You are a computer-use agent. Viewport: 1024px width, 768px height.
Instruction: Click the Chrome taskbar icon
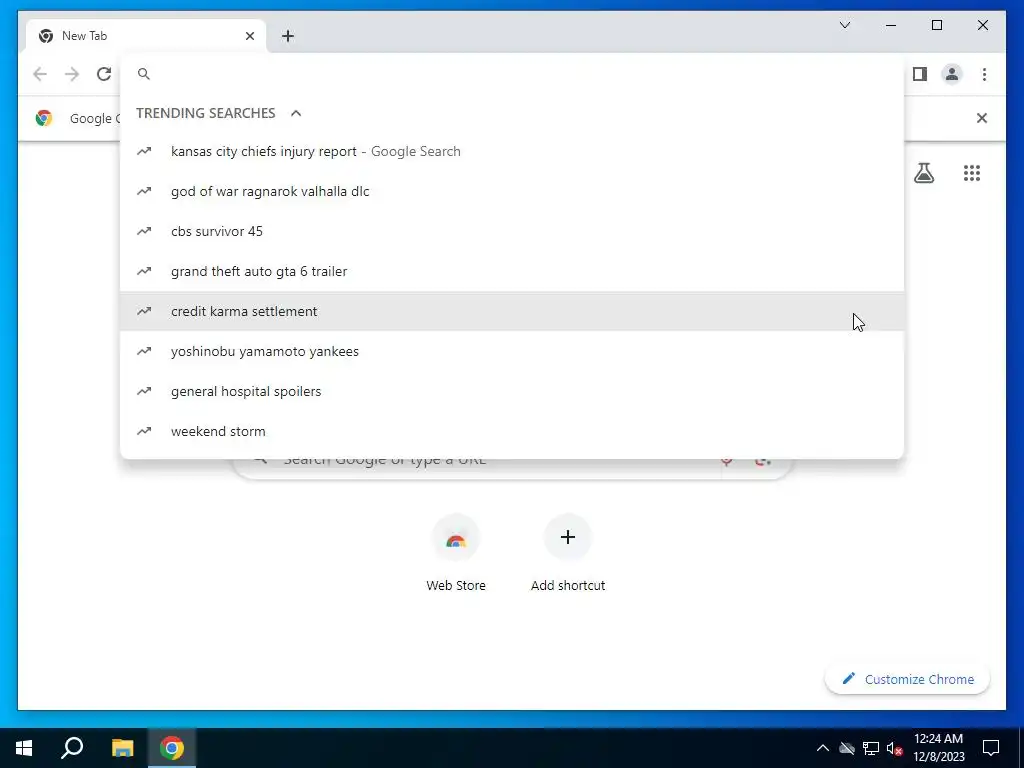coord(172,748)
